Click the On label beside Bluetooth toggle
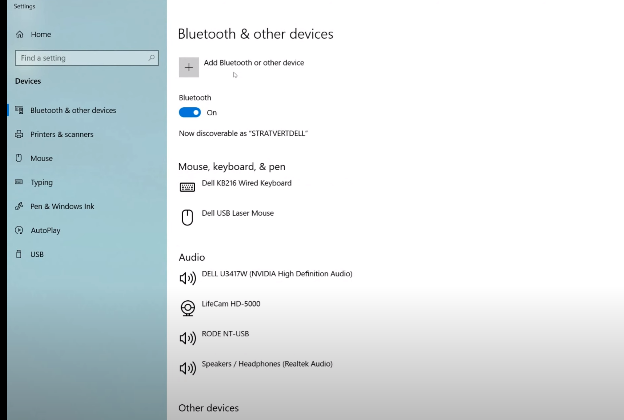This screenshot has width=624, height=420. tap(212, 113)
